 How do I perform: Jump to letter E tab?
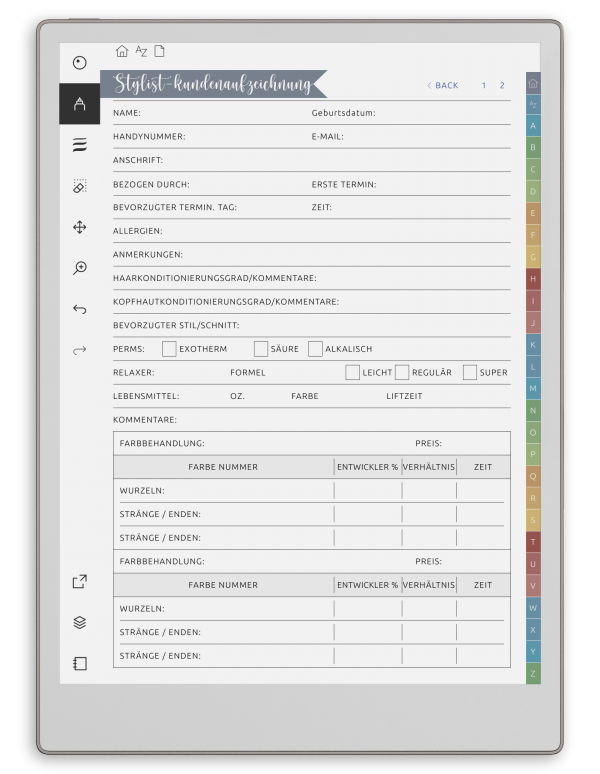tap(533, 213)
